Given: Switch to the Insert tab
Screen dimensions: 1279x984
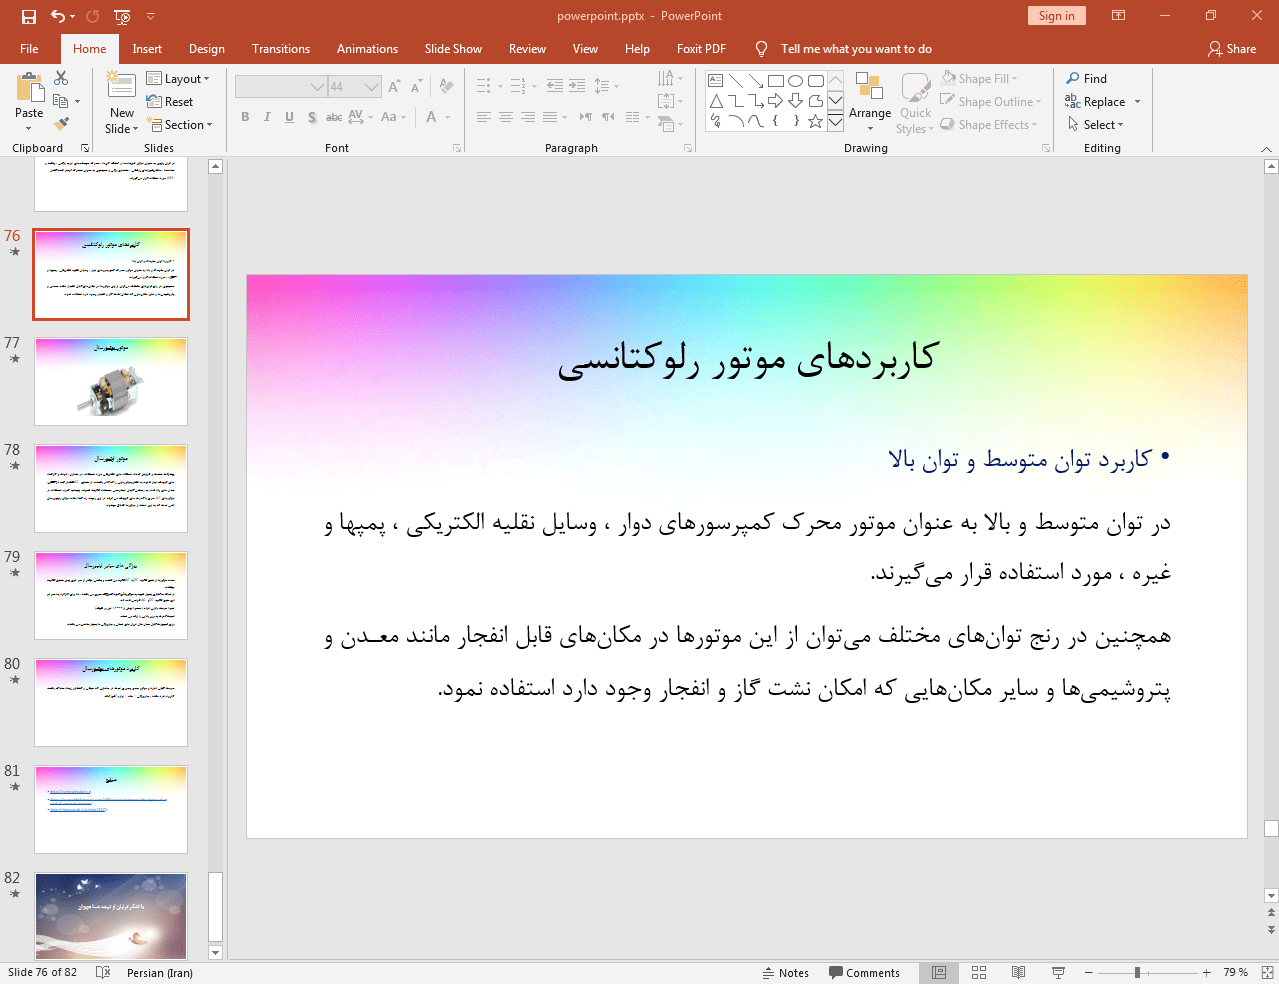Looking at the screenshot, I should click(147, 48).
